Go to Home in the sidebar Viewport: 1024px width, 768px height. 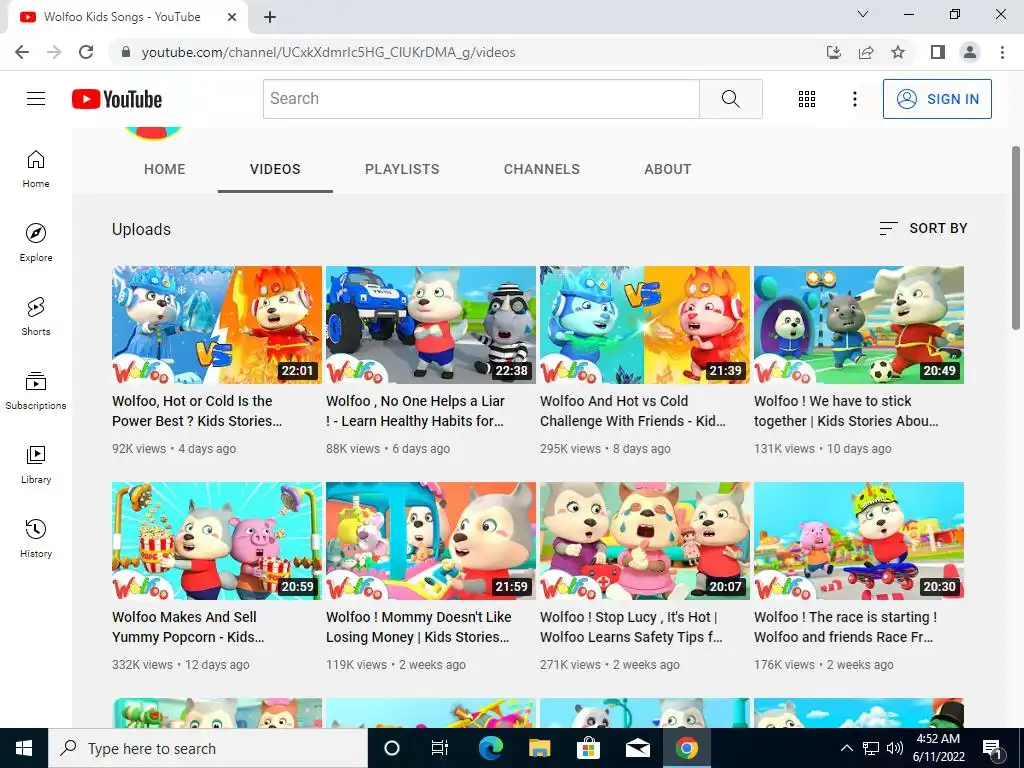coord(36,169)
